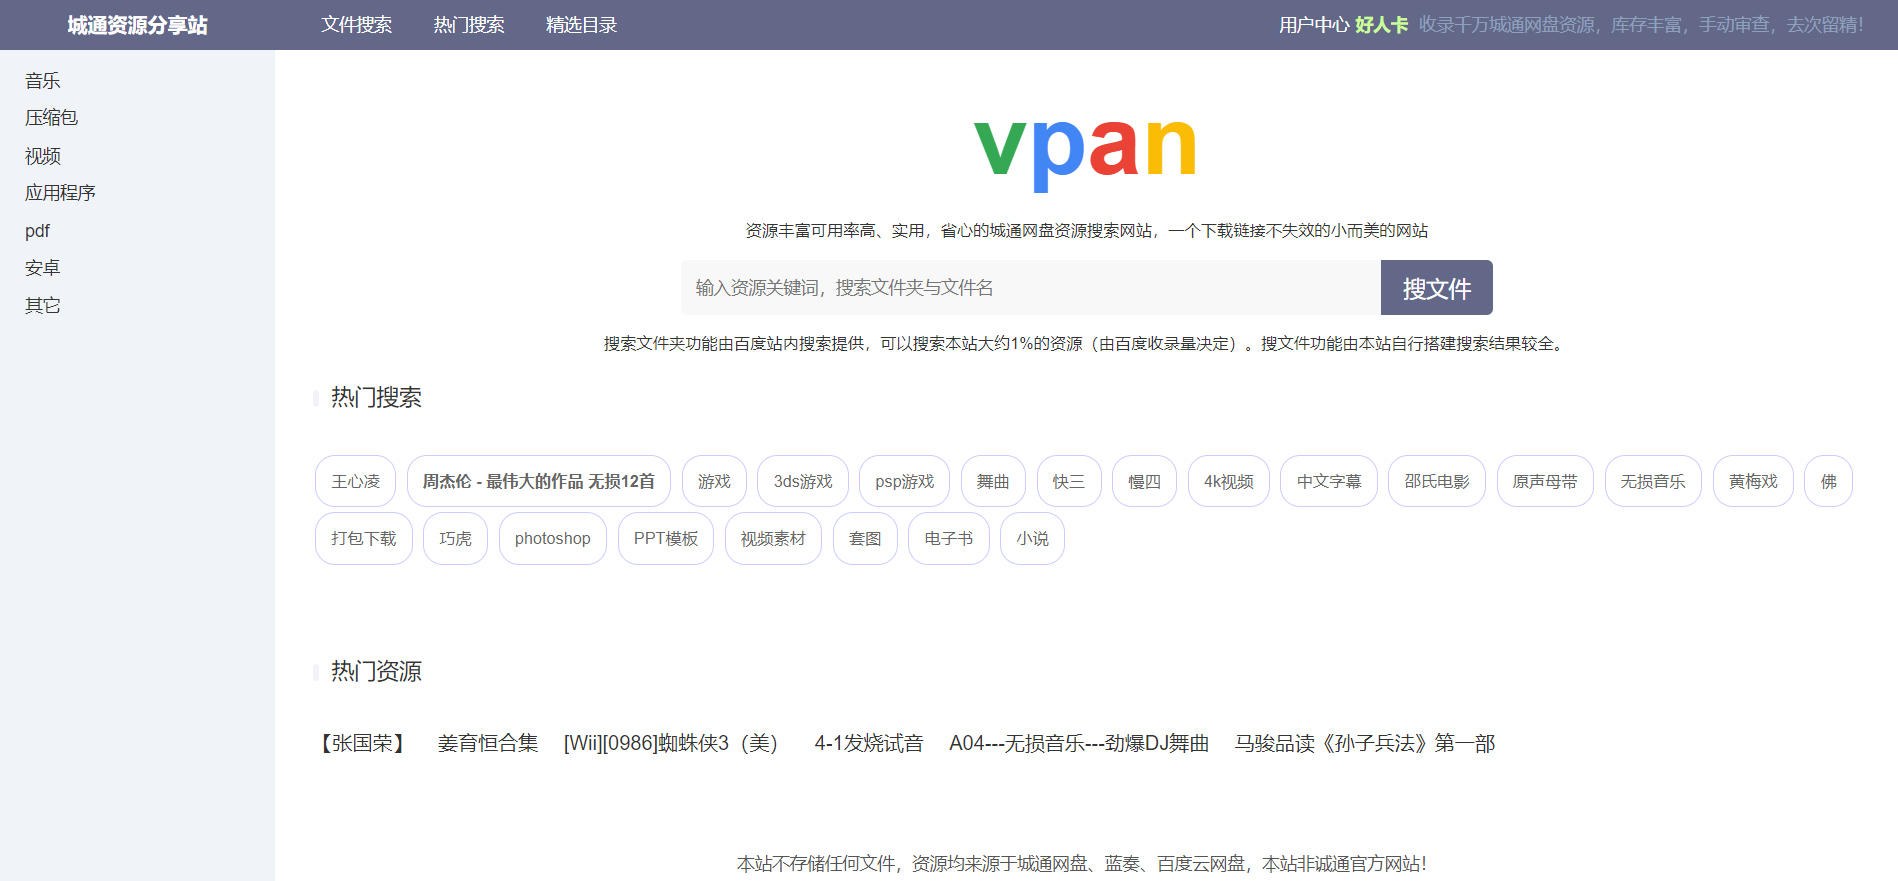Viewport: 1898px width, 881px height.
Task: Focus the resource keyword search field
Action: [1030, 288]
